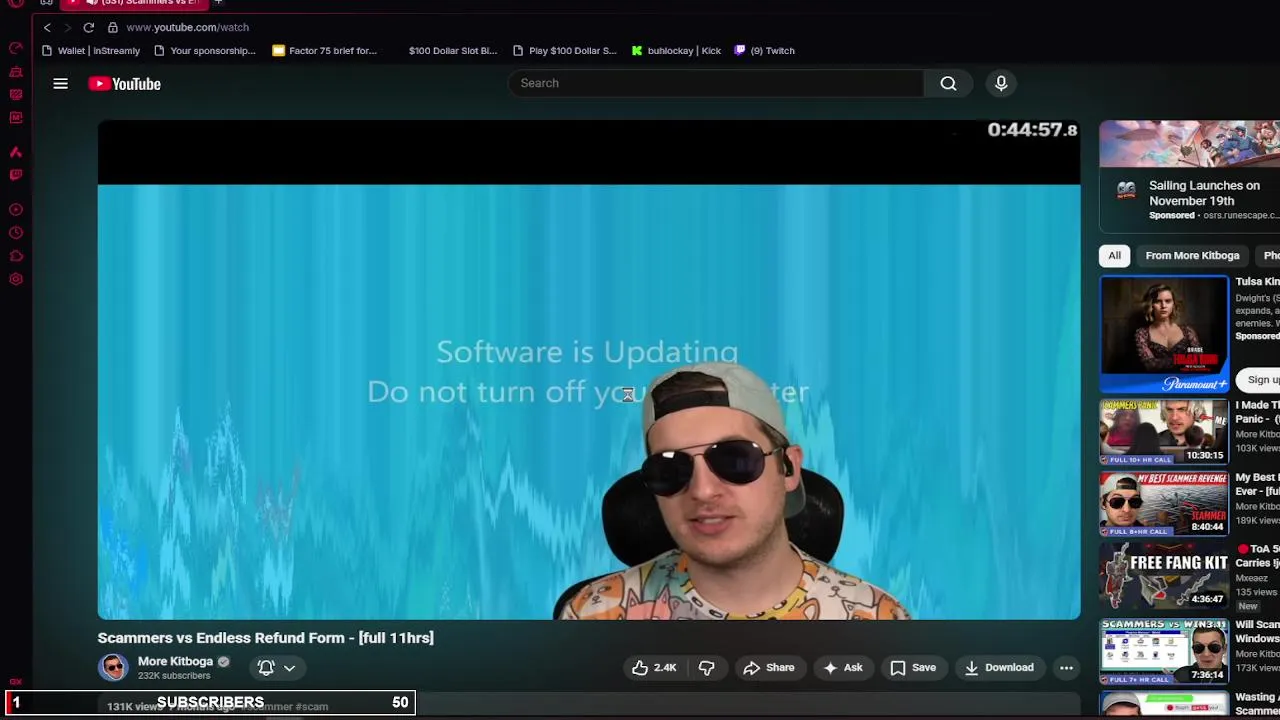The height and width of the screenshot is (720, 1280).
Task: Open the Tulsa King sponsored thumbnail
Action: [x=1164, y=334]
